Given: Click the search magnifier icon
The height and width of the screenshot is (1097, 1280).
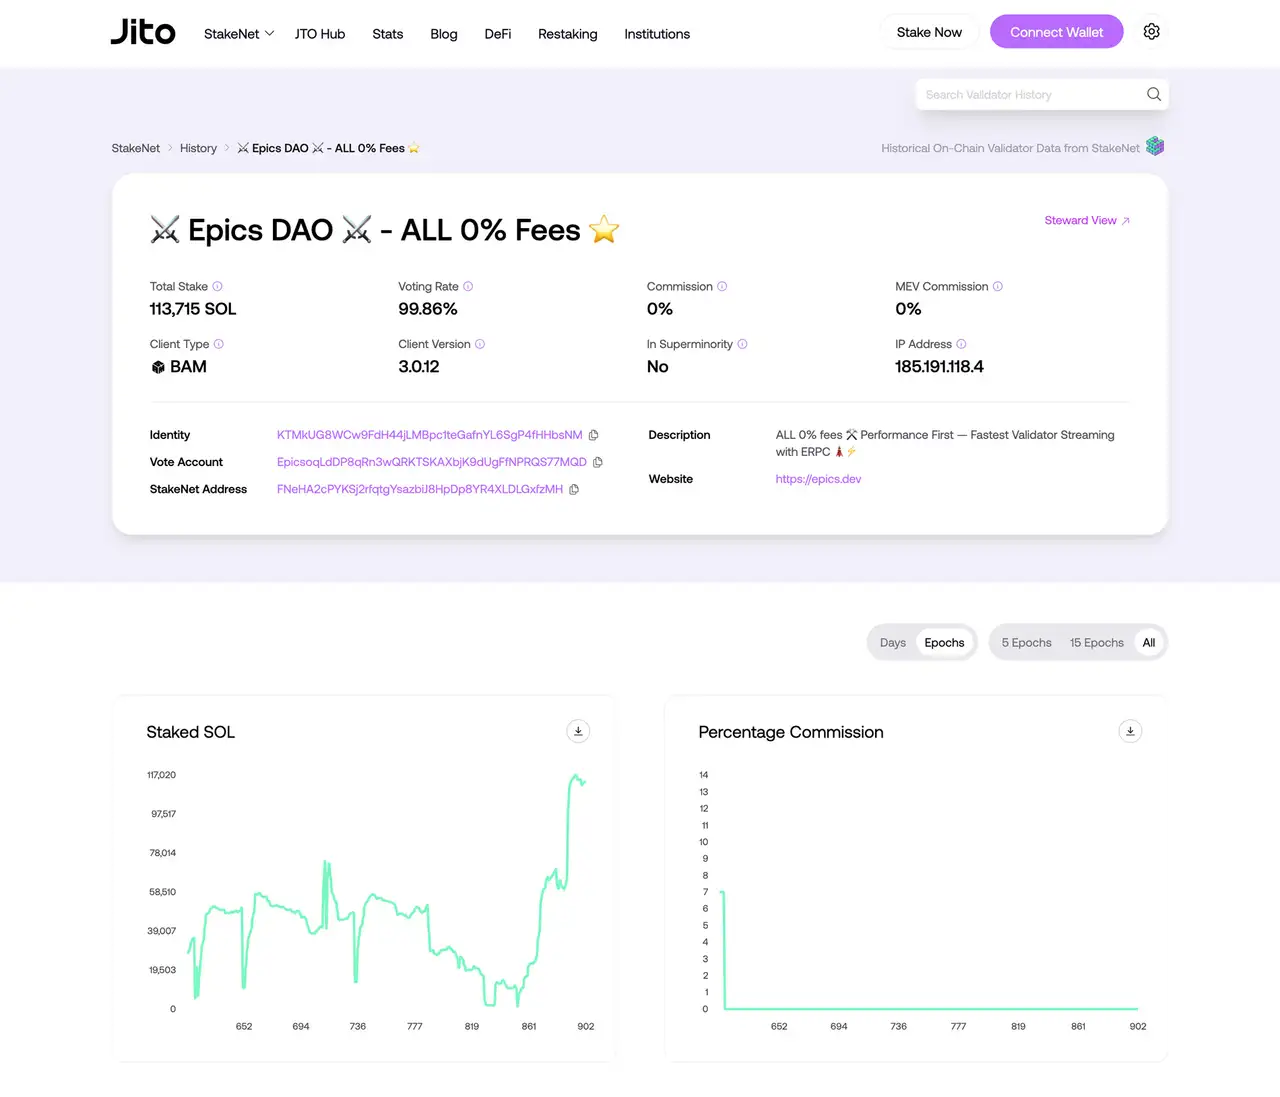Looking at the screenshot, I should (x=1153, y=94).
